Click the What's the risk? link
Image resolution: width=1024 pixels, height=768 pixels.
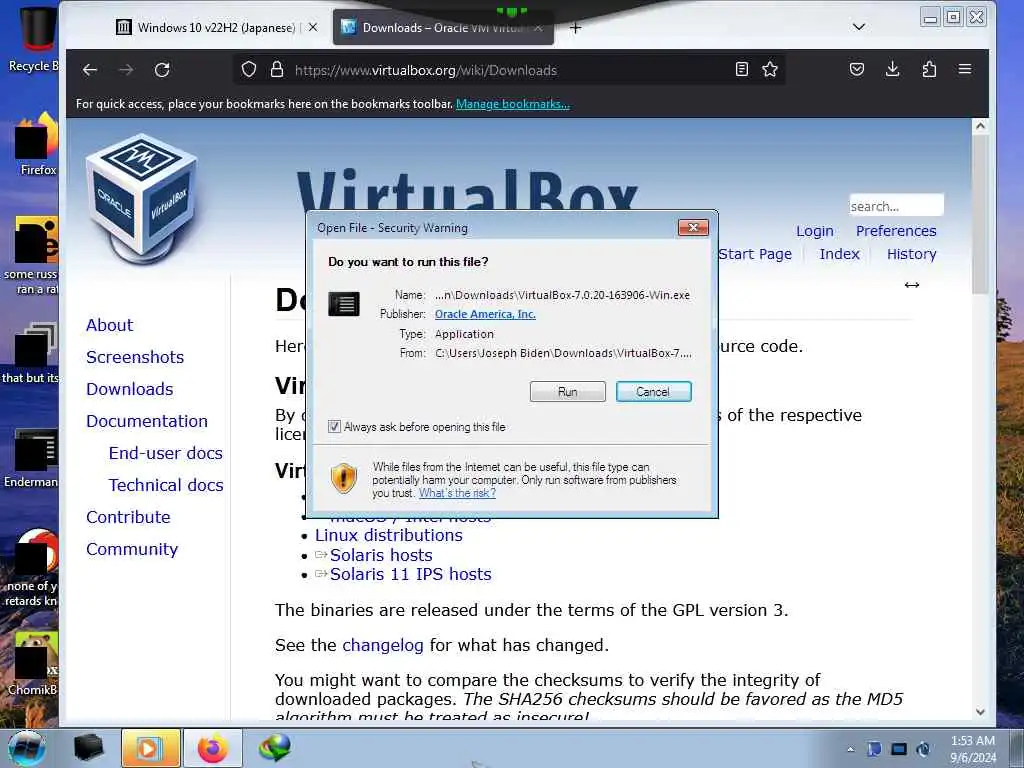457,493
